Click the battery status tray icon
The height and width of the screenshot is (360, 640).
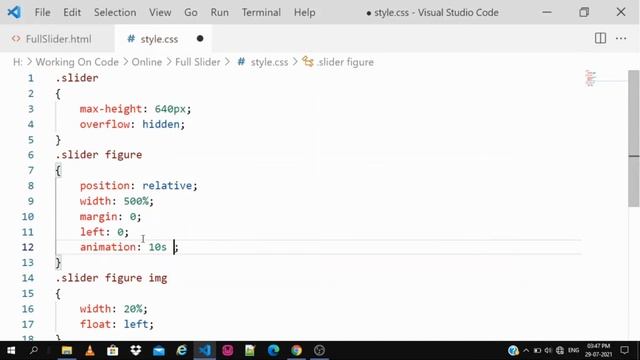tap(537, 350)
